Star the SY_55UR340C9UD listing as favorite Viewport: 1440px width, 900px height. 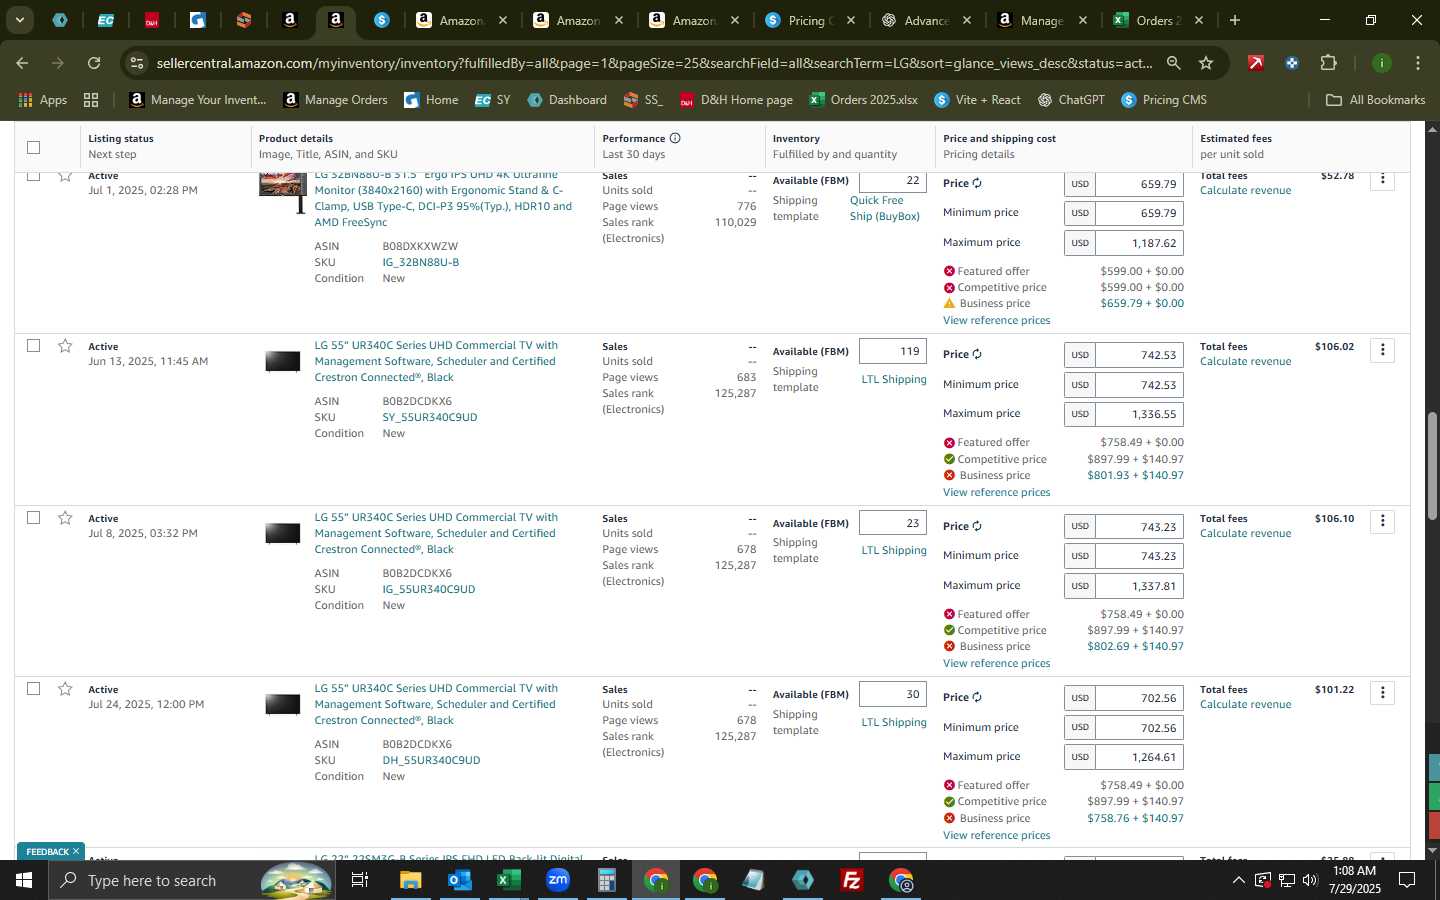65,346
